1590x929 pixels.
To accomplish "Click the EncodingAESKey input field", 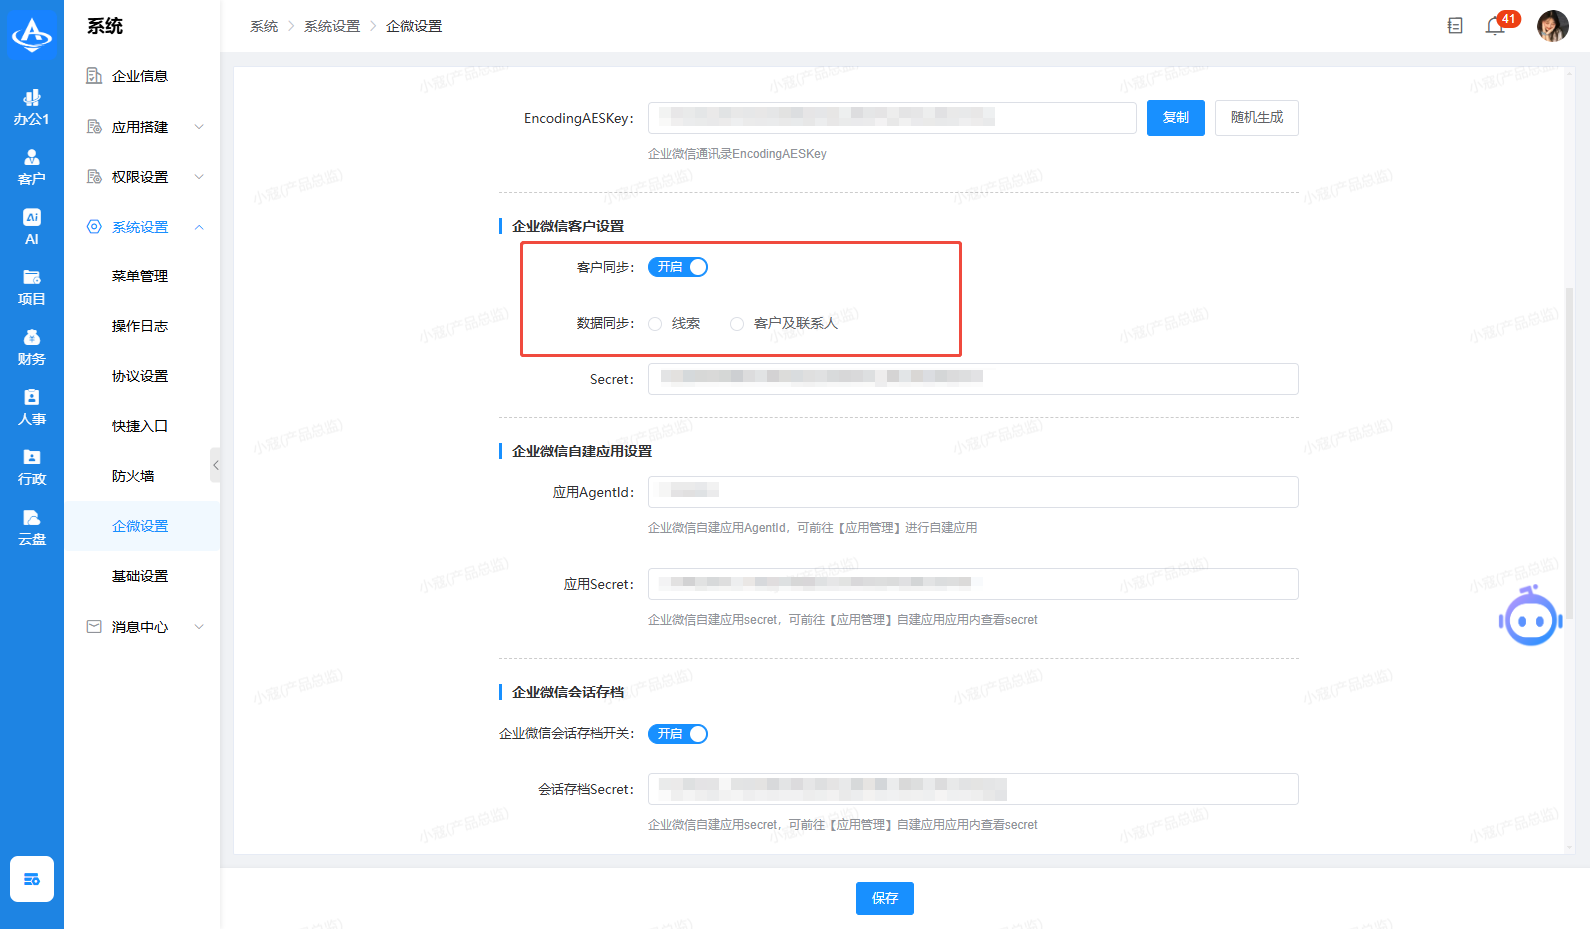I will click(x=892, y=118).
